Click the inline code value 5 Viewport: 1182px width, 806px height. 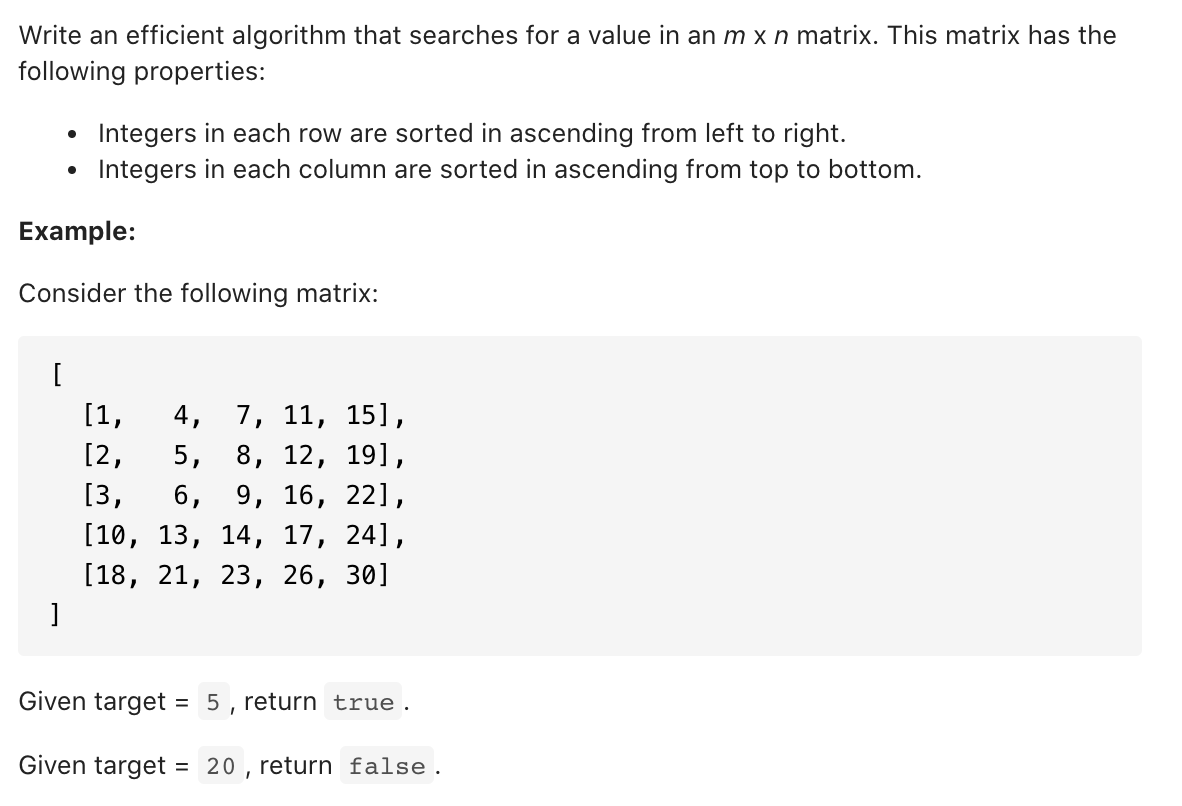(213, 702)
